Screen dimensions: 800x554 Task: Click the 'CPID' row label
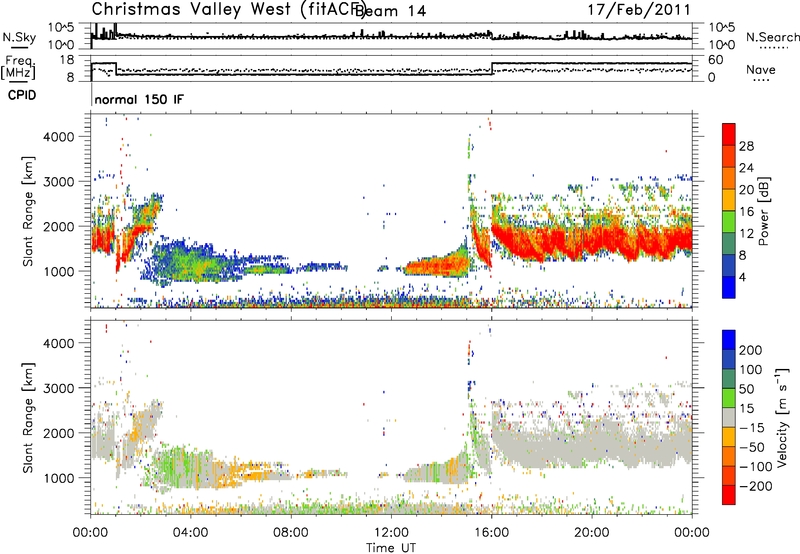22,95
